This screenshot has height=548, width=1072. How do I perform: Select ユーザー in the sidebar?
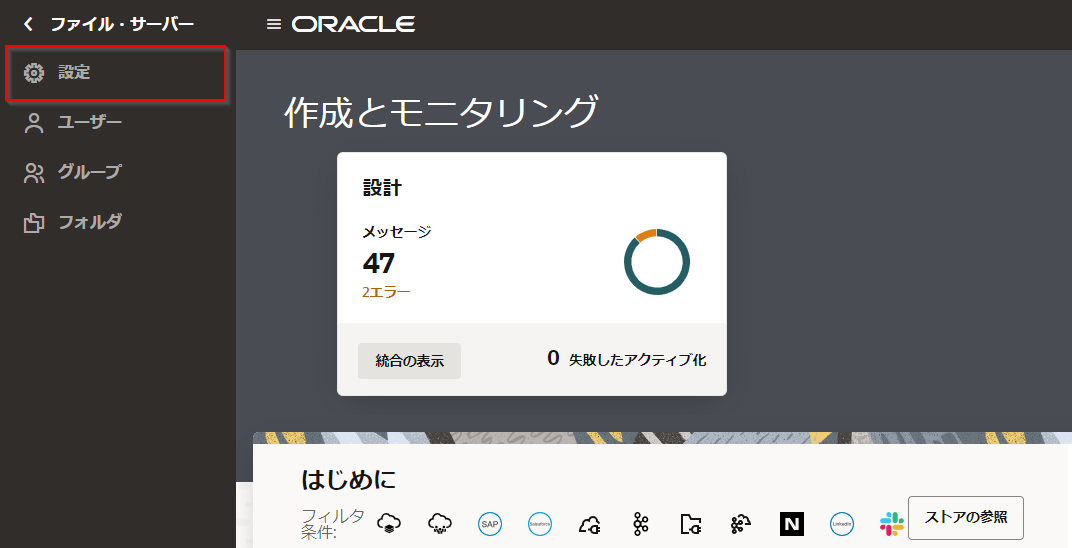pos(89,123)
